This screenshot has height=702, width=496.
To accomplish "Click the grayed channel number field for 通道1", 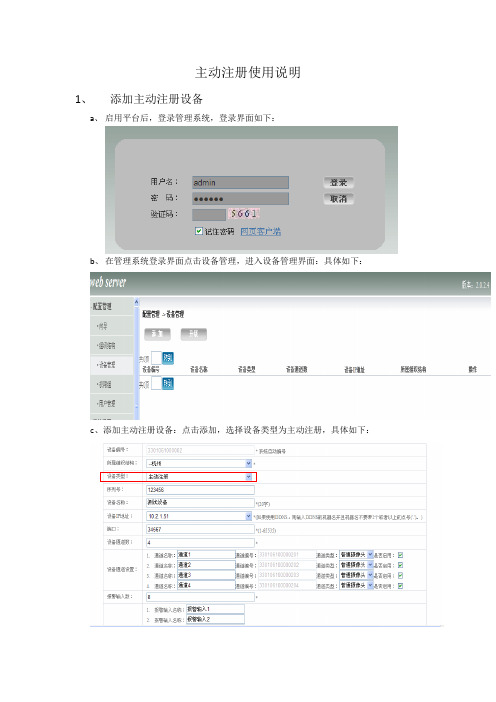I will point(285,555).
